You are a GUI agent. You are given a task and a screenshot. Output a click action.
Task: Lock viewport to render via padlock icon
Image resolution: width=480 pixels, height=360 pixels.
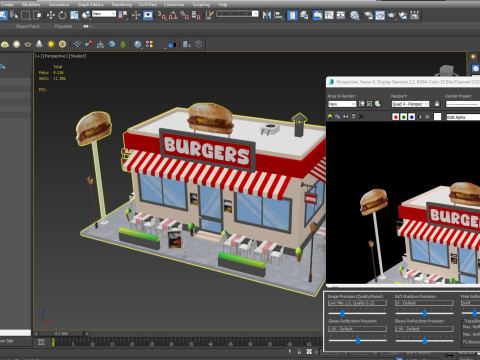coord(437,104)
